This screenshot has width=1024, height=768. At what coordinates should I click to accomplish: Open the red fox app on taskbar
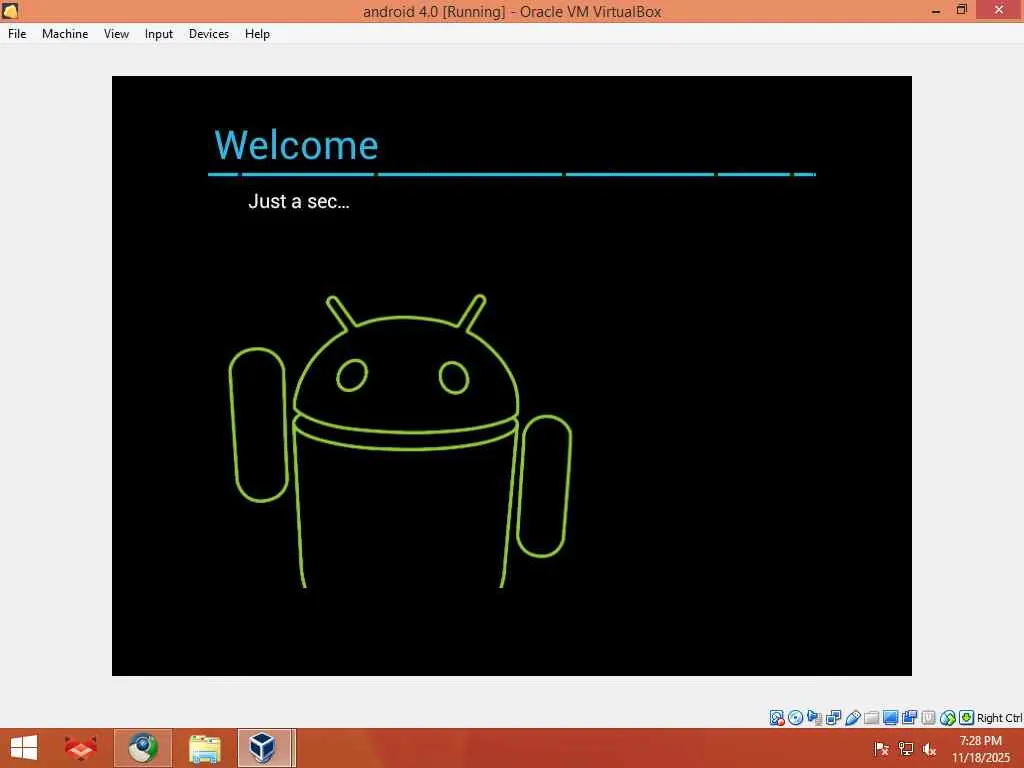pos(80,748)
